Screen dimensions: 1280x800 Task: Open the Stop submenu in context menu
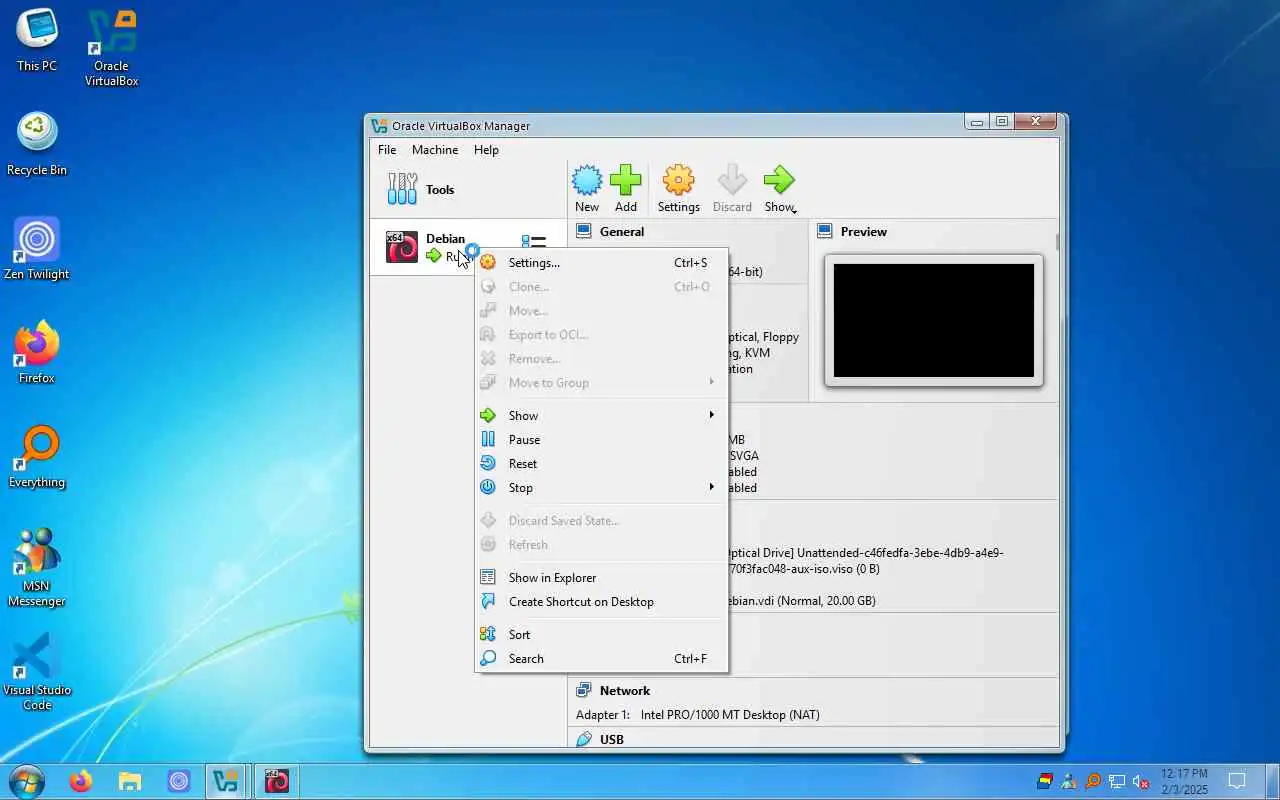[x=601, y=488]
